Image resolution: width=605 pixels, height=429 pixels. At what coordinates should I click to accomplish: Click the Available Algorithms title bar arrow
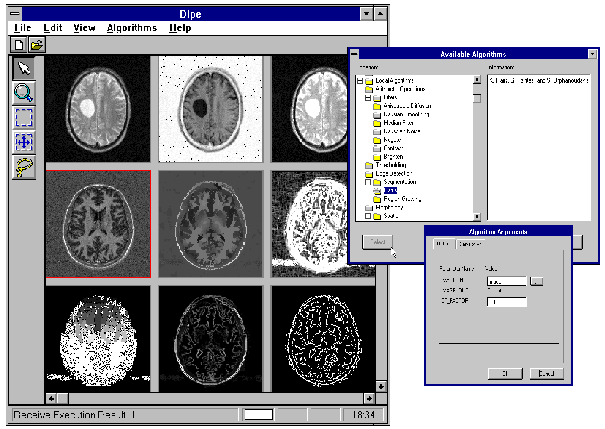[592, 54]
